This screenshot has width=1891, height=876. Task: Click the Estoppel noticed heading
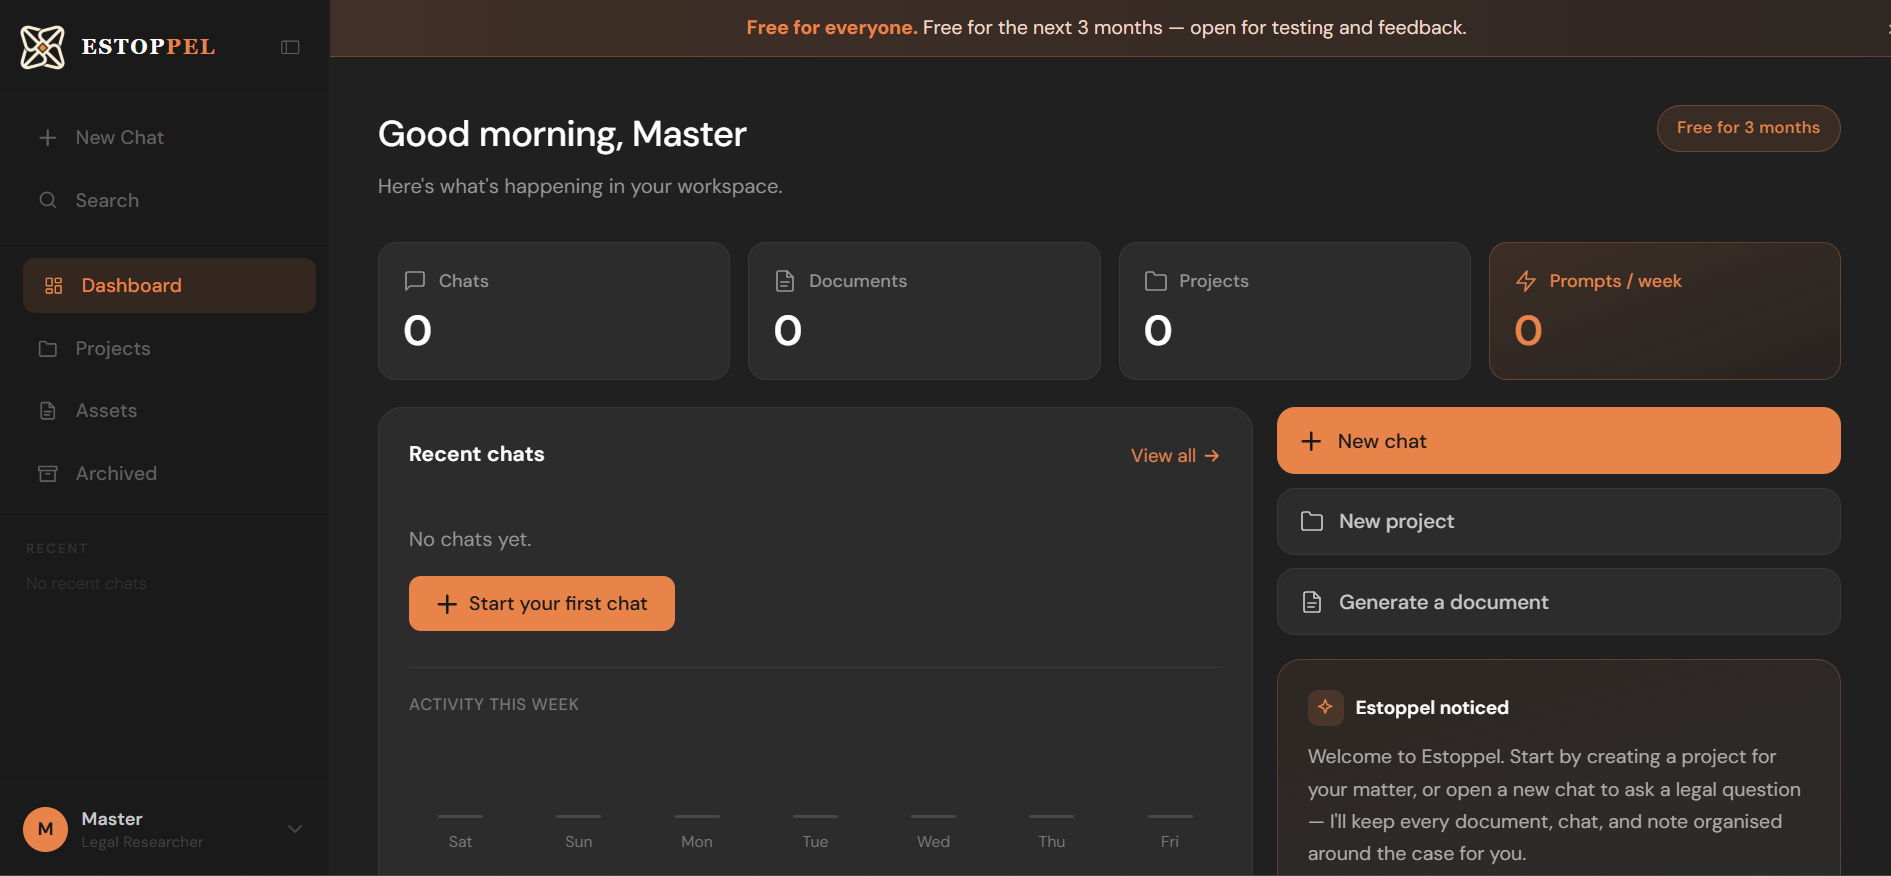click(1432, 707)
